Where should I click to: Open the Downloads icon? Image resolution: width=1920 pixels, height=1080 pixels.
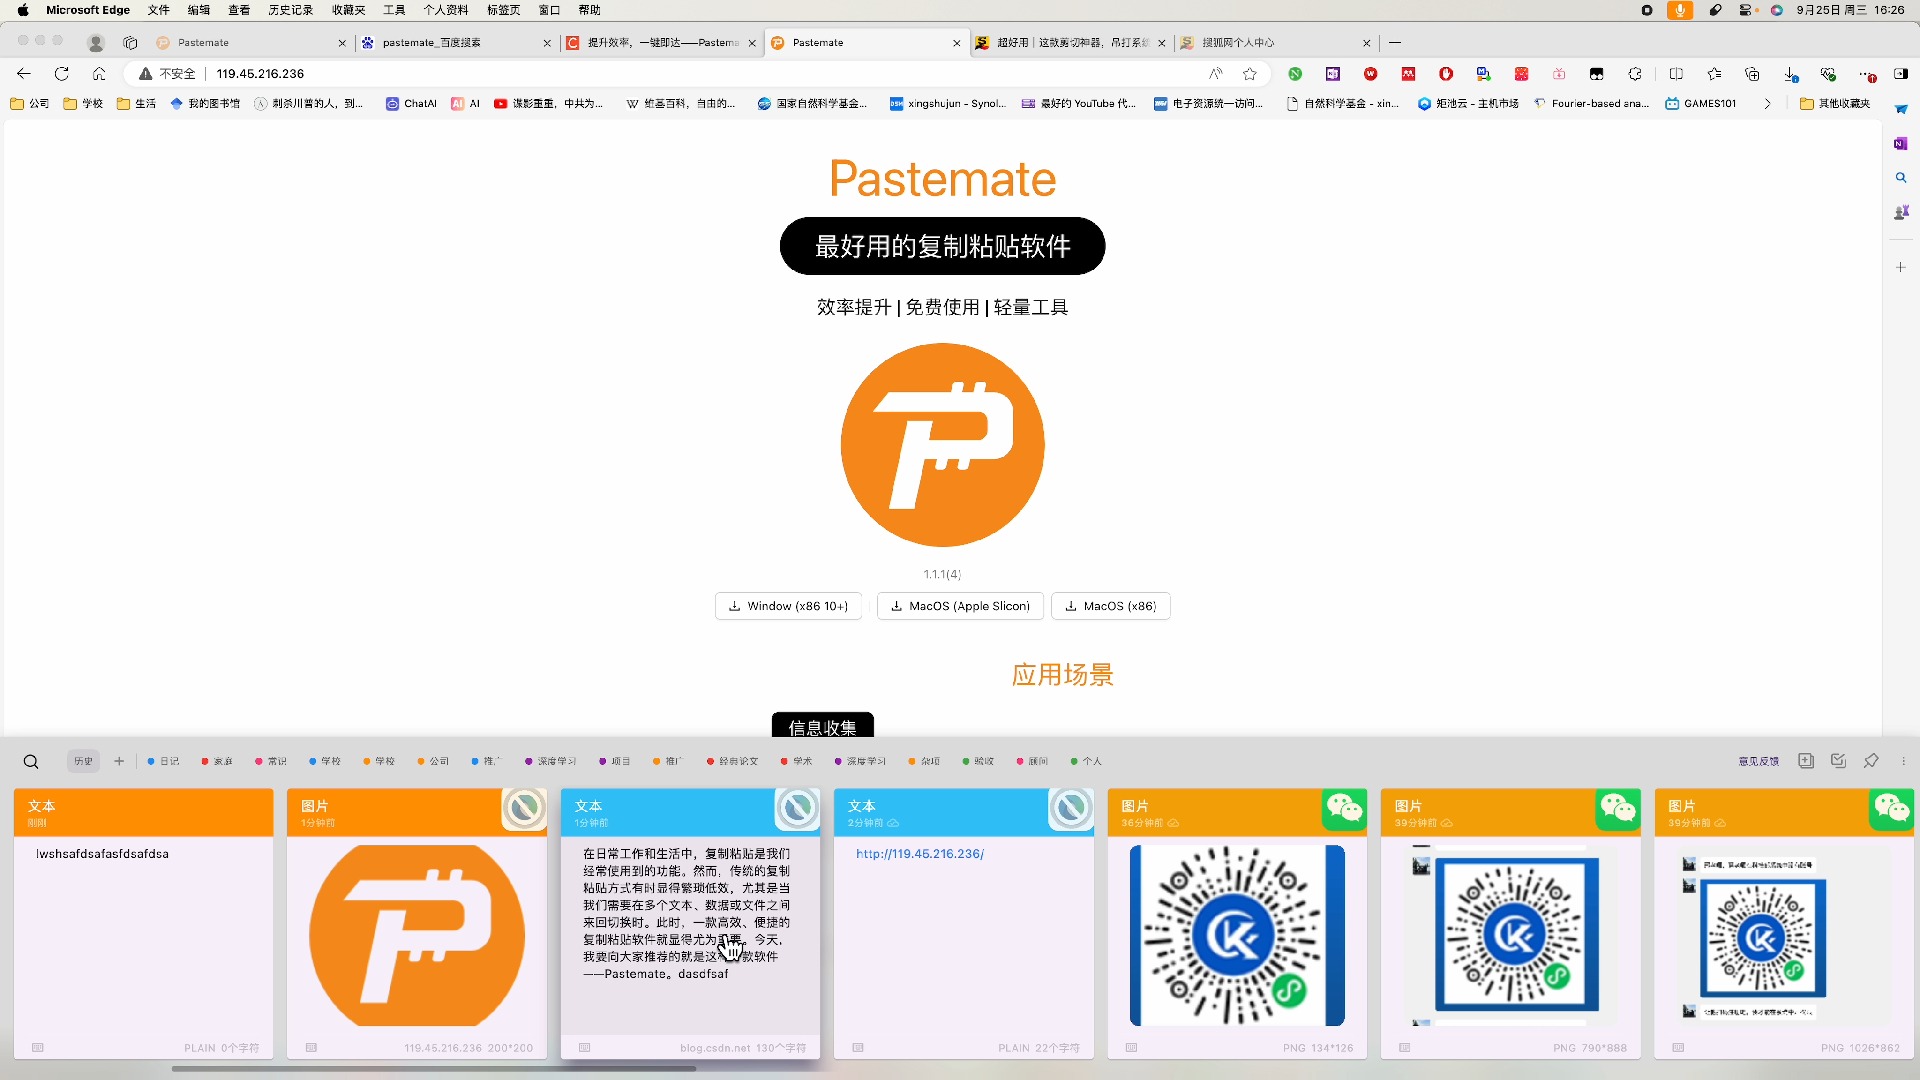(x=1790, y=74)
